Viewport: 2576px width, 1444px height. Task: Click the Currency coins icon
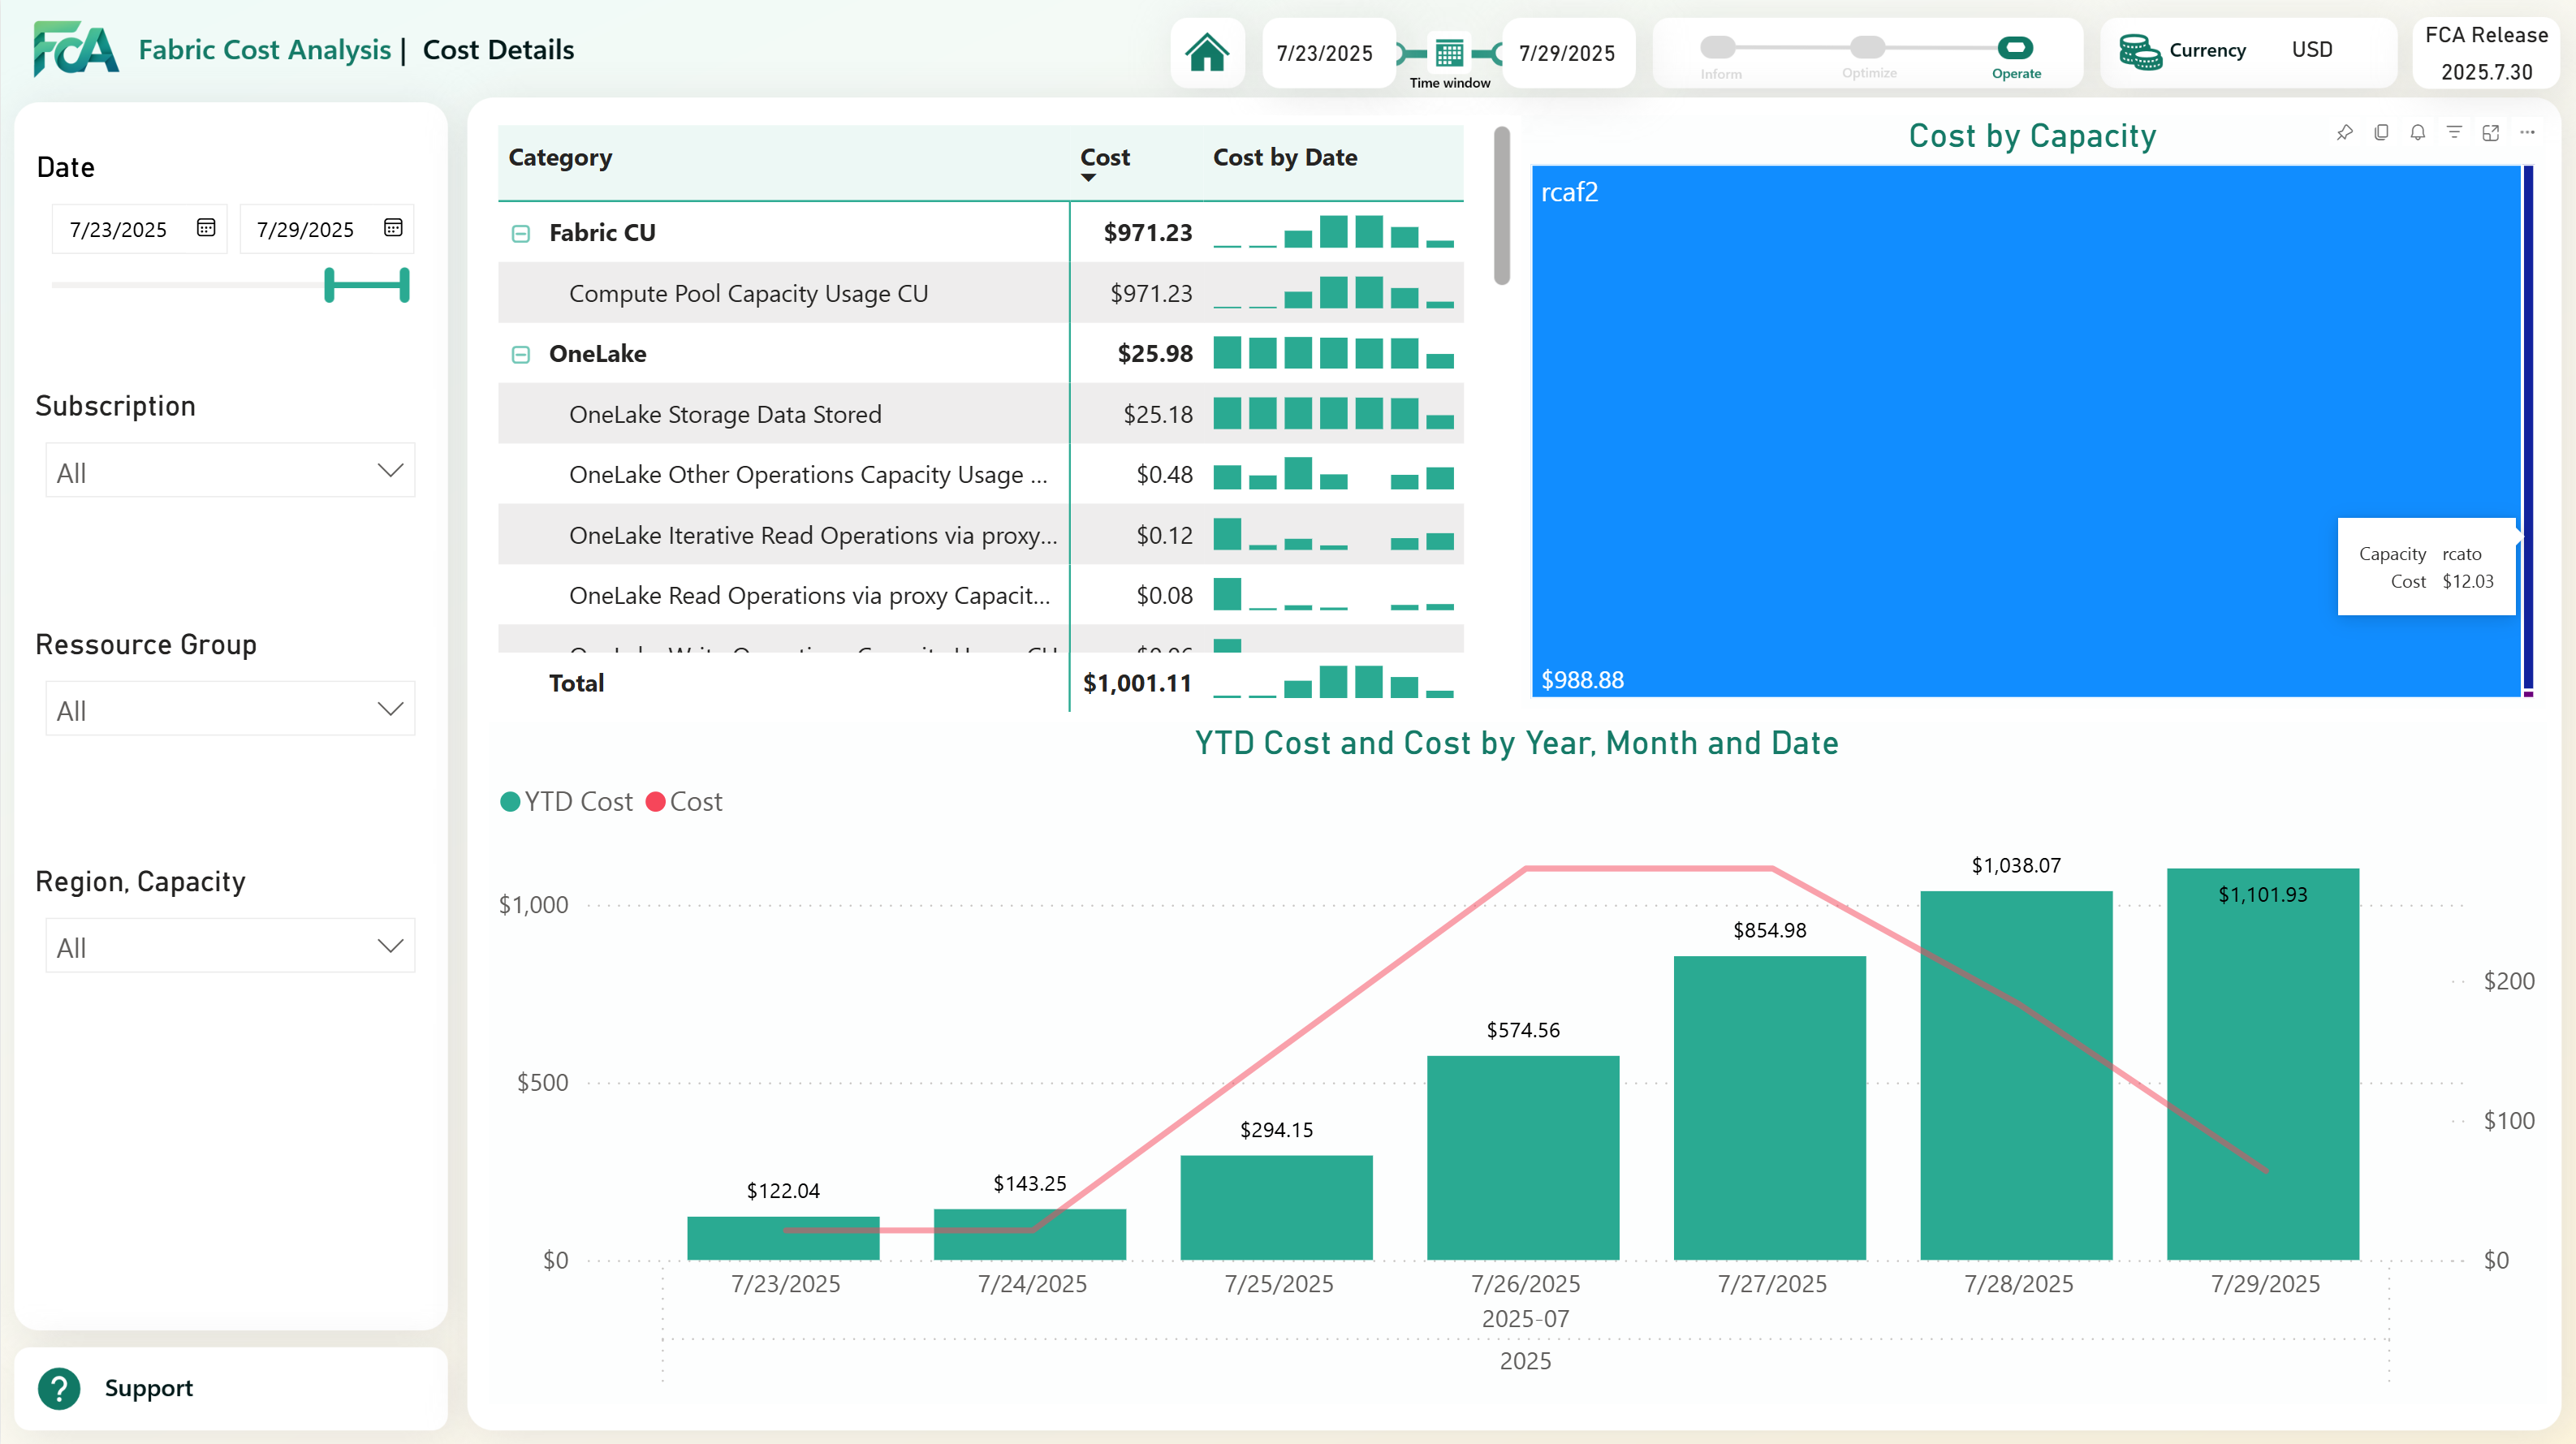click(2140, 50)
